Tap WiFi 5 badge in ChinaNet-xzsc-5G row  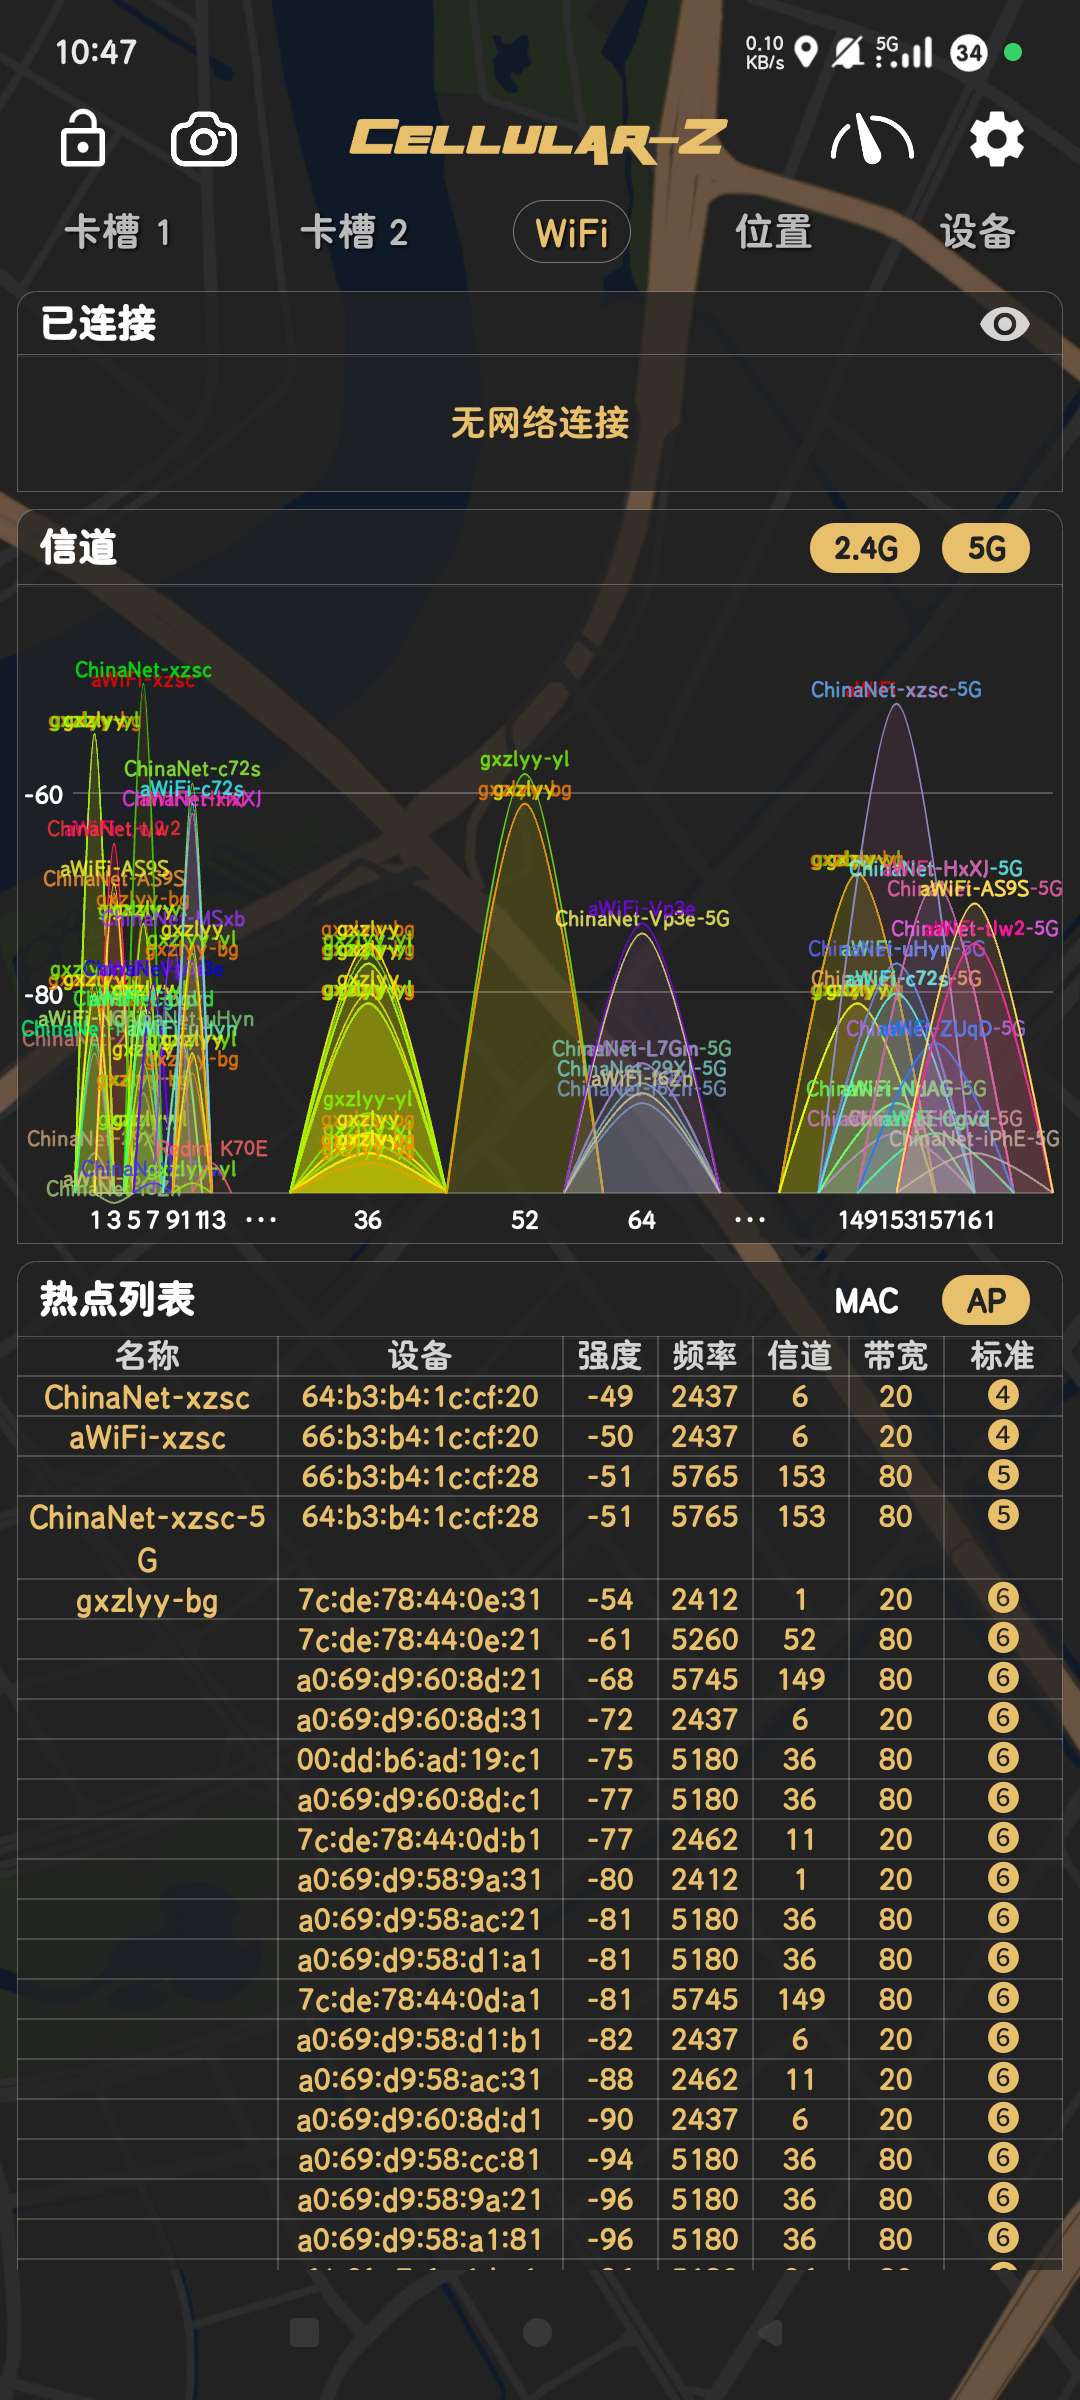1003,1515
